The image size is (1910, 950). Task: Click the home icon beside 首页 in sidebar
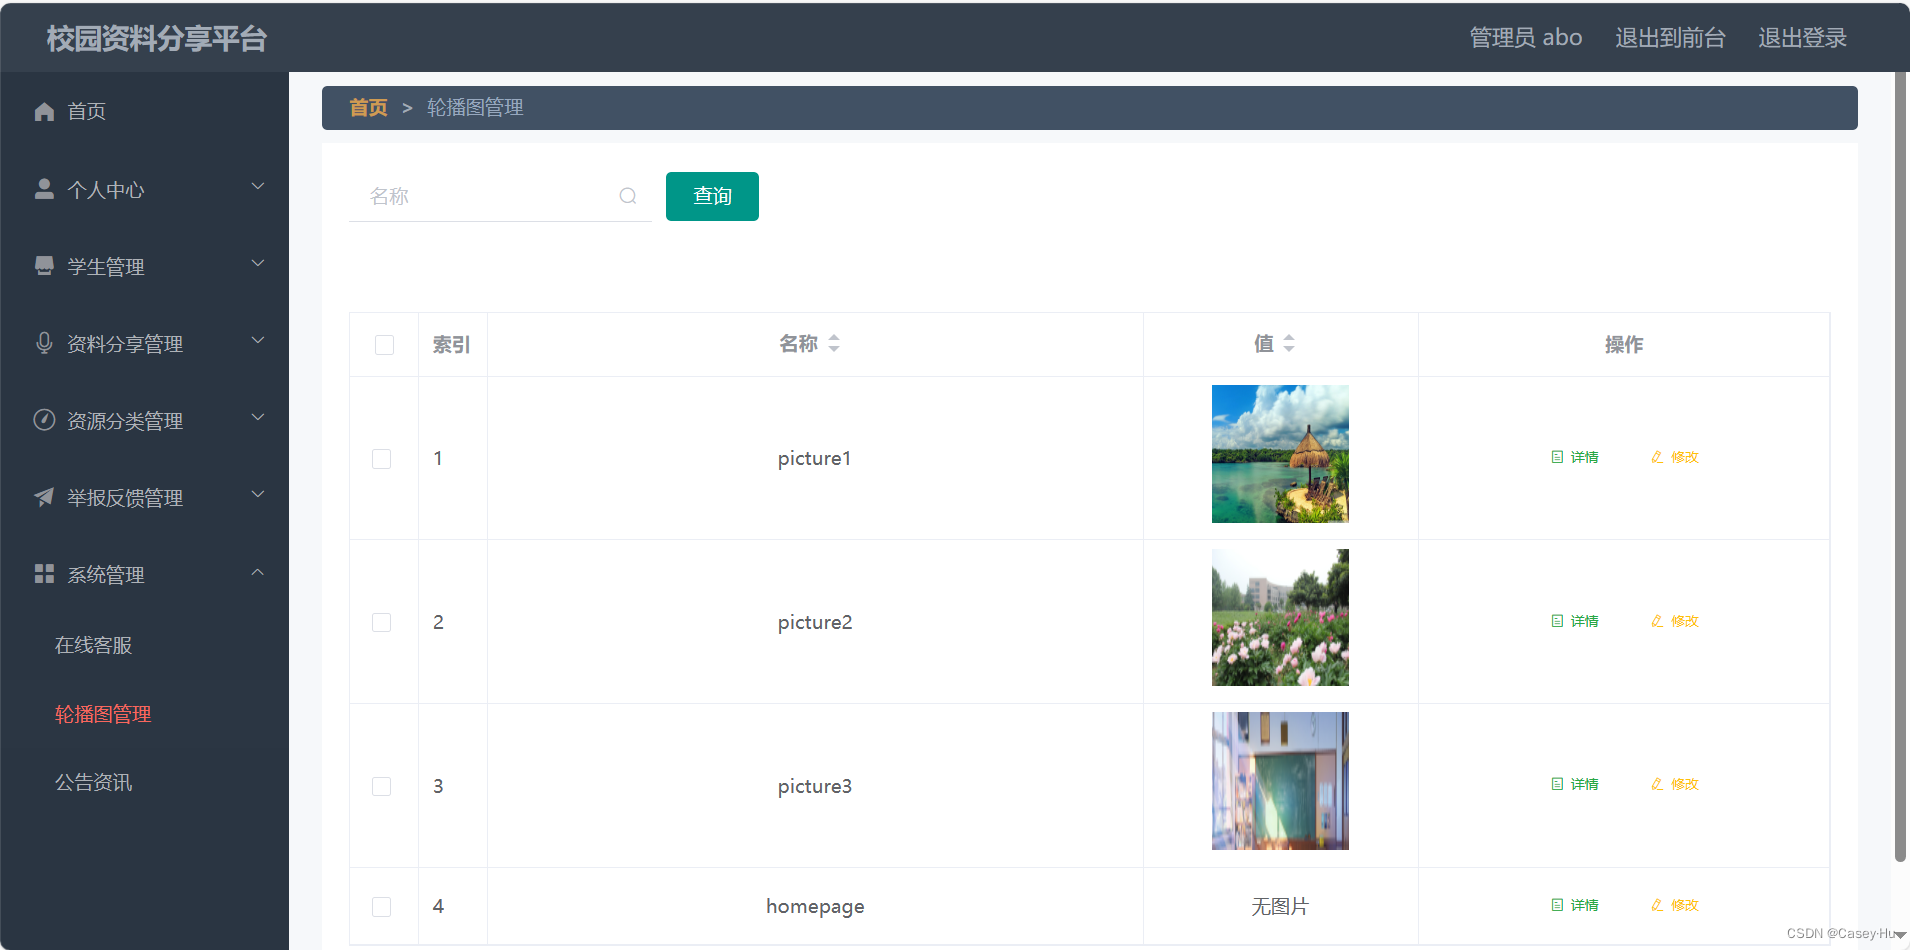(44, 111)
